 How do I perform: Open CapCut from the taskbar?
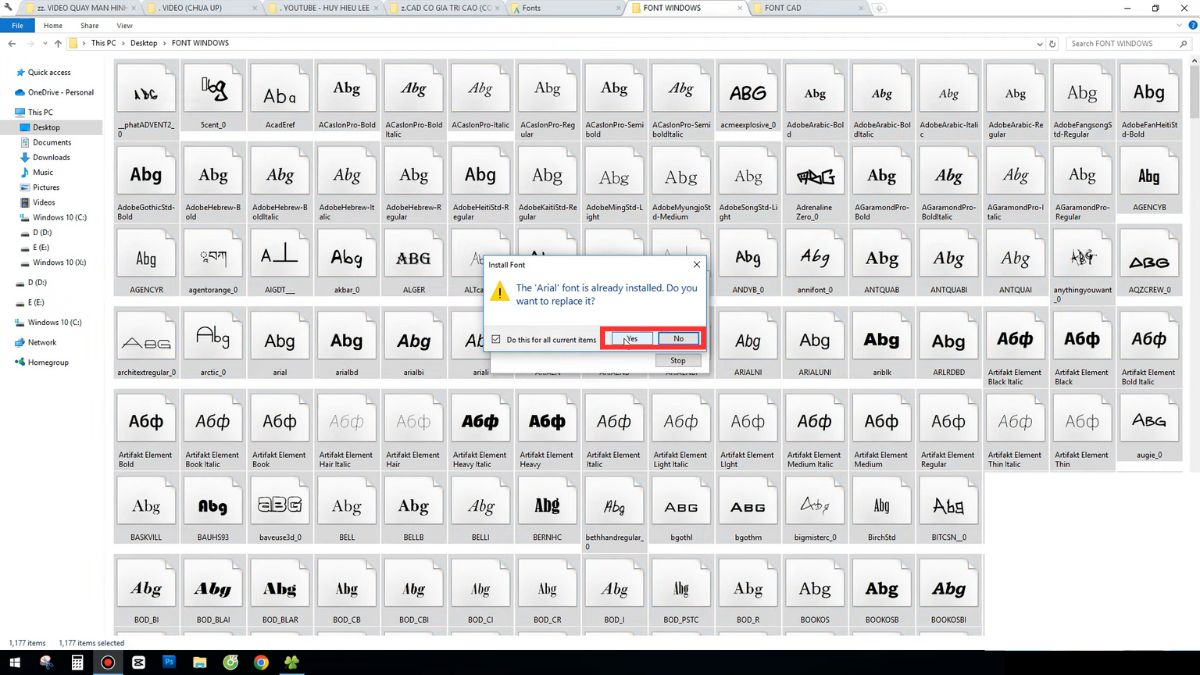pos(138,662)
